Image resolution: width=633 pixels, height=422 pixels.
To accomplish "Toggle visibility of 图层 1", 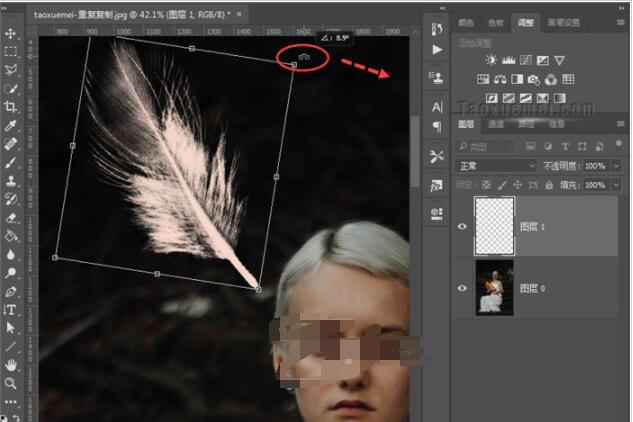I will (462, 227).
